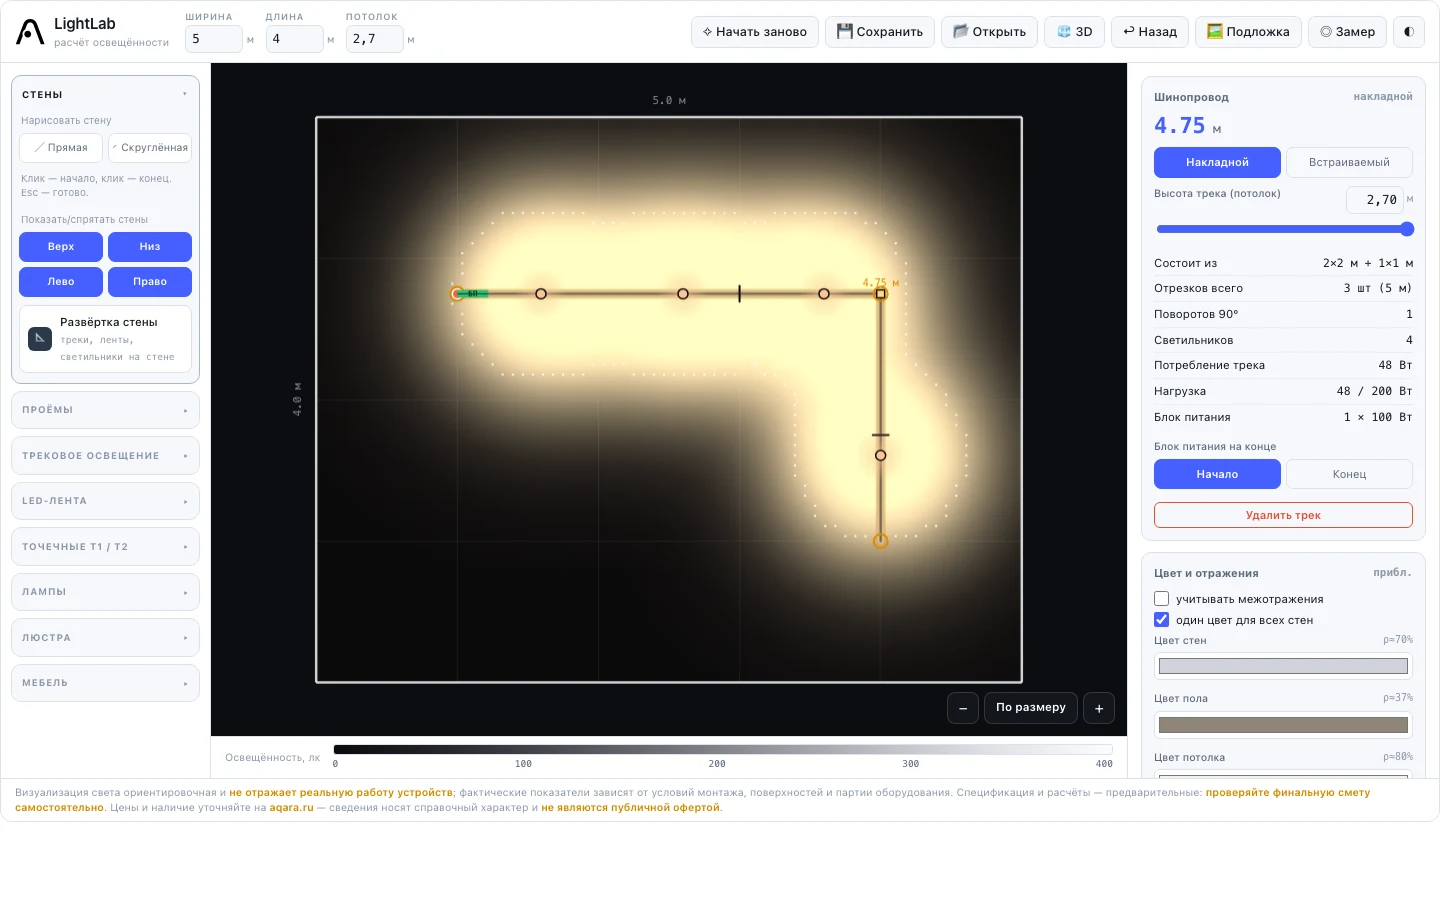1440x900 pixels.
Task: Toggle the Низ wall visibility
Action: click(x=150, y=247)
